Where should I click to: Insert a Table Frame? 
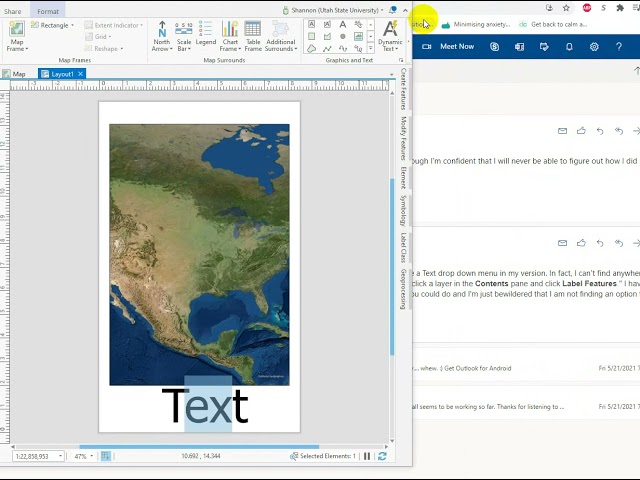pos(253,36)
